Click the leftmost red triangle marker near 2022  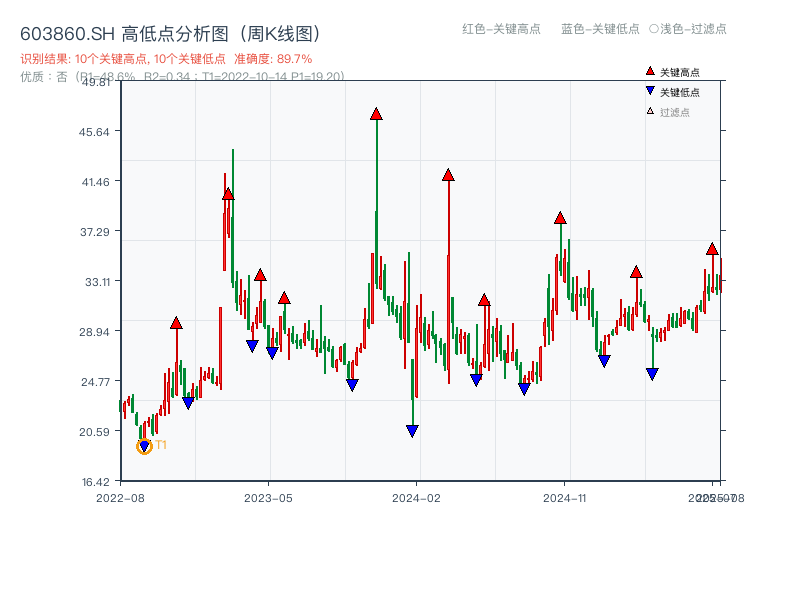coord(177,322)
